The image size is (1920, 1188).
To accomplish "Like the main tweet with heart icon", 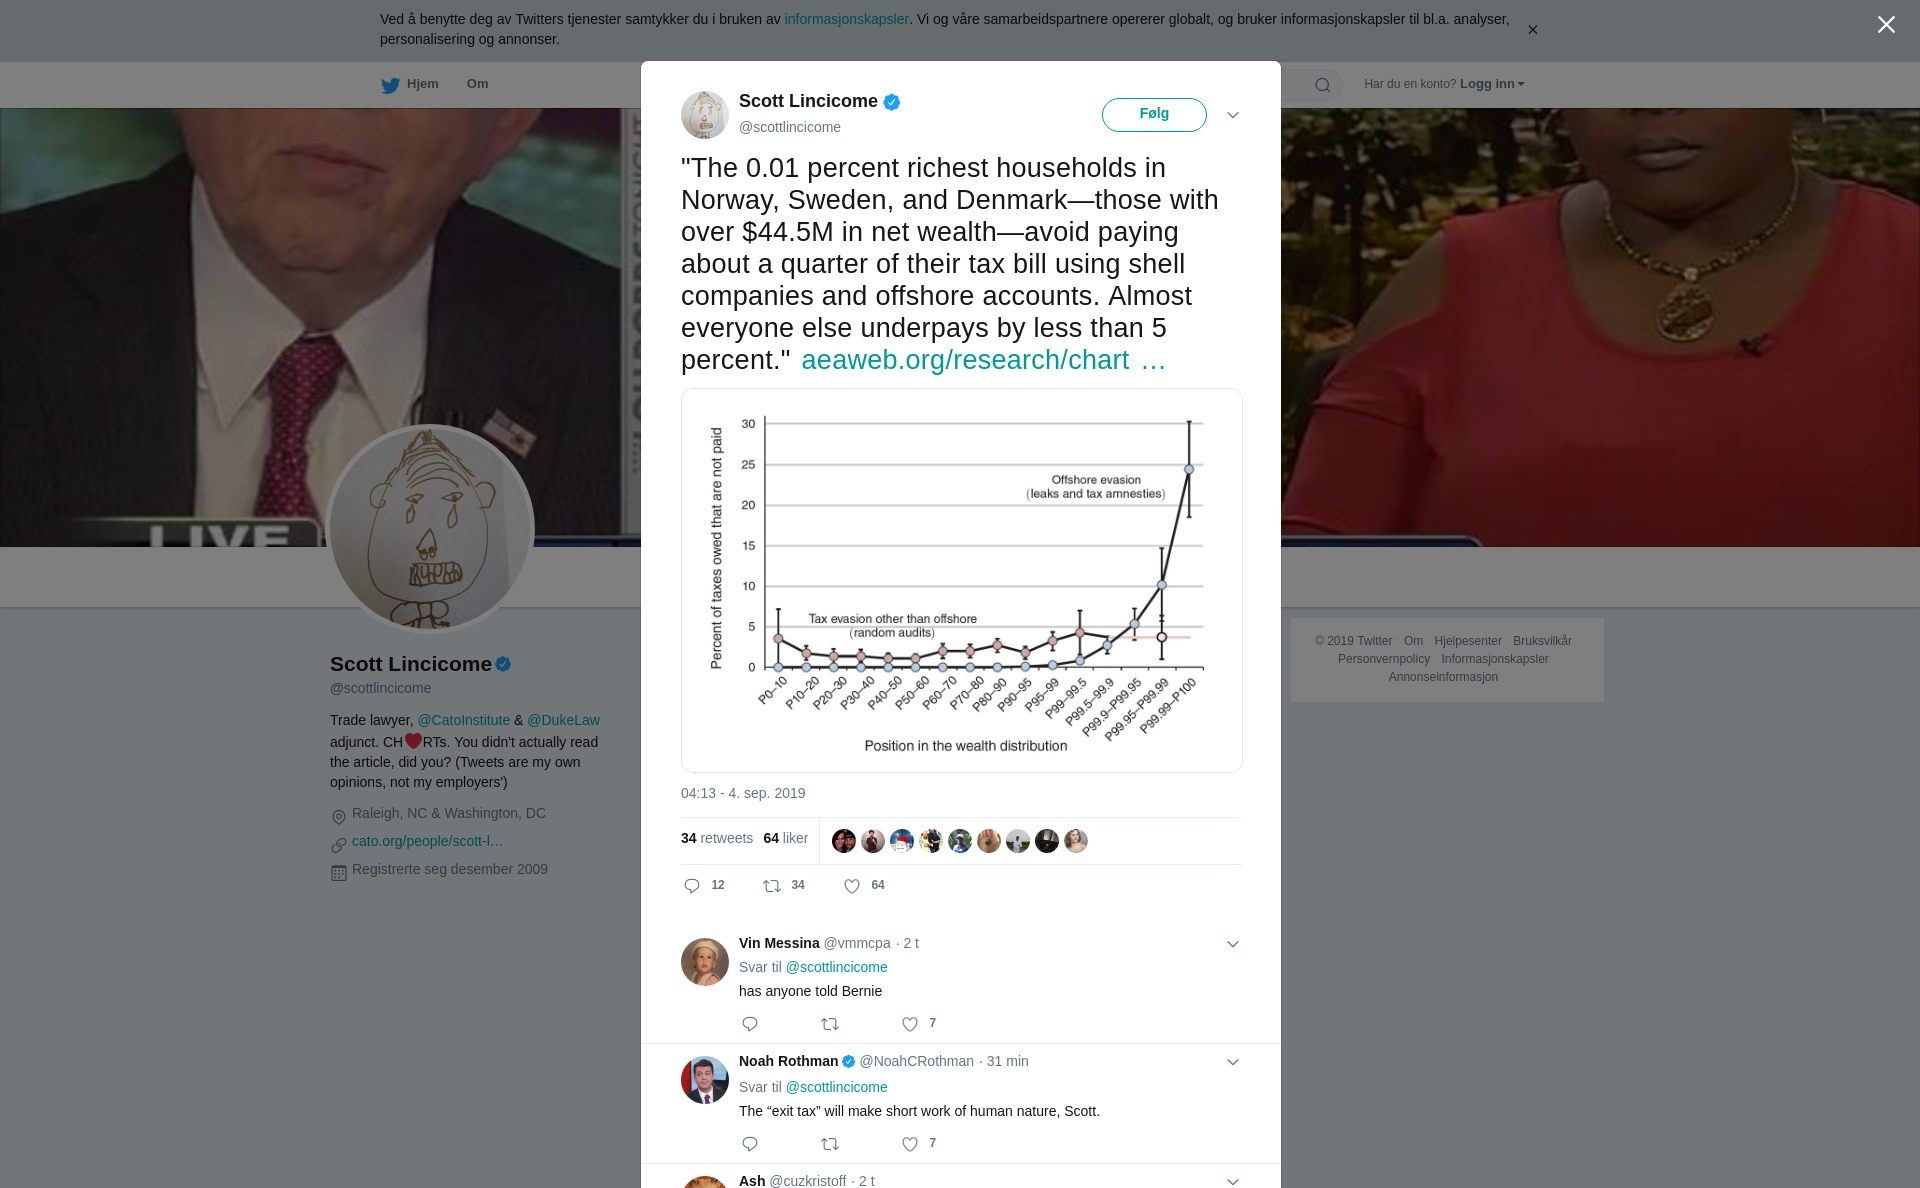I will [852, 886].
